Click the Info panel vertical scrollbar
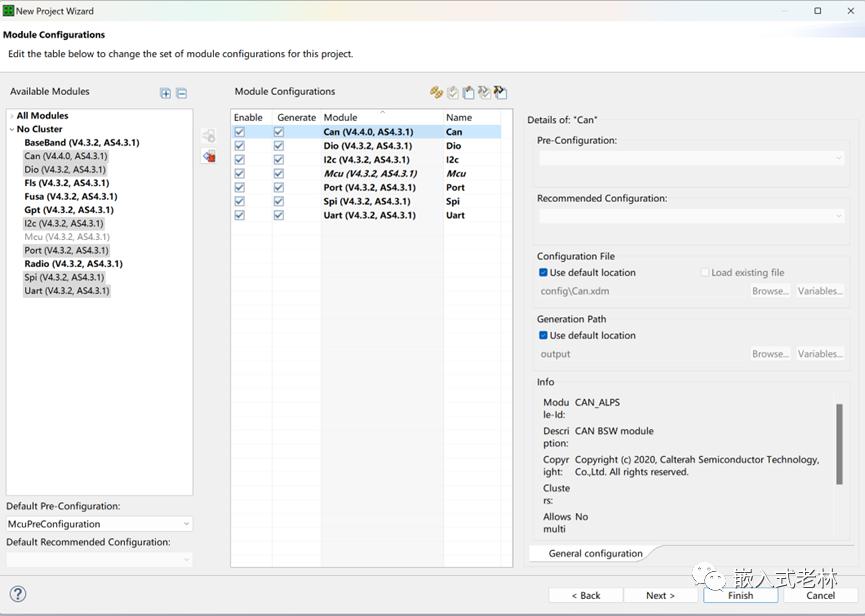Screen dimensions: 865x616 click(x=839, y=444)
